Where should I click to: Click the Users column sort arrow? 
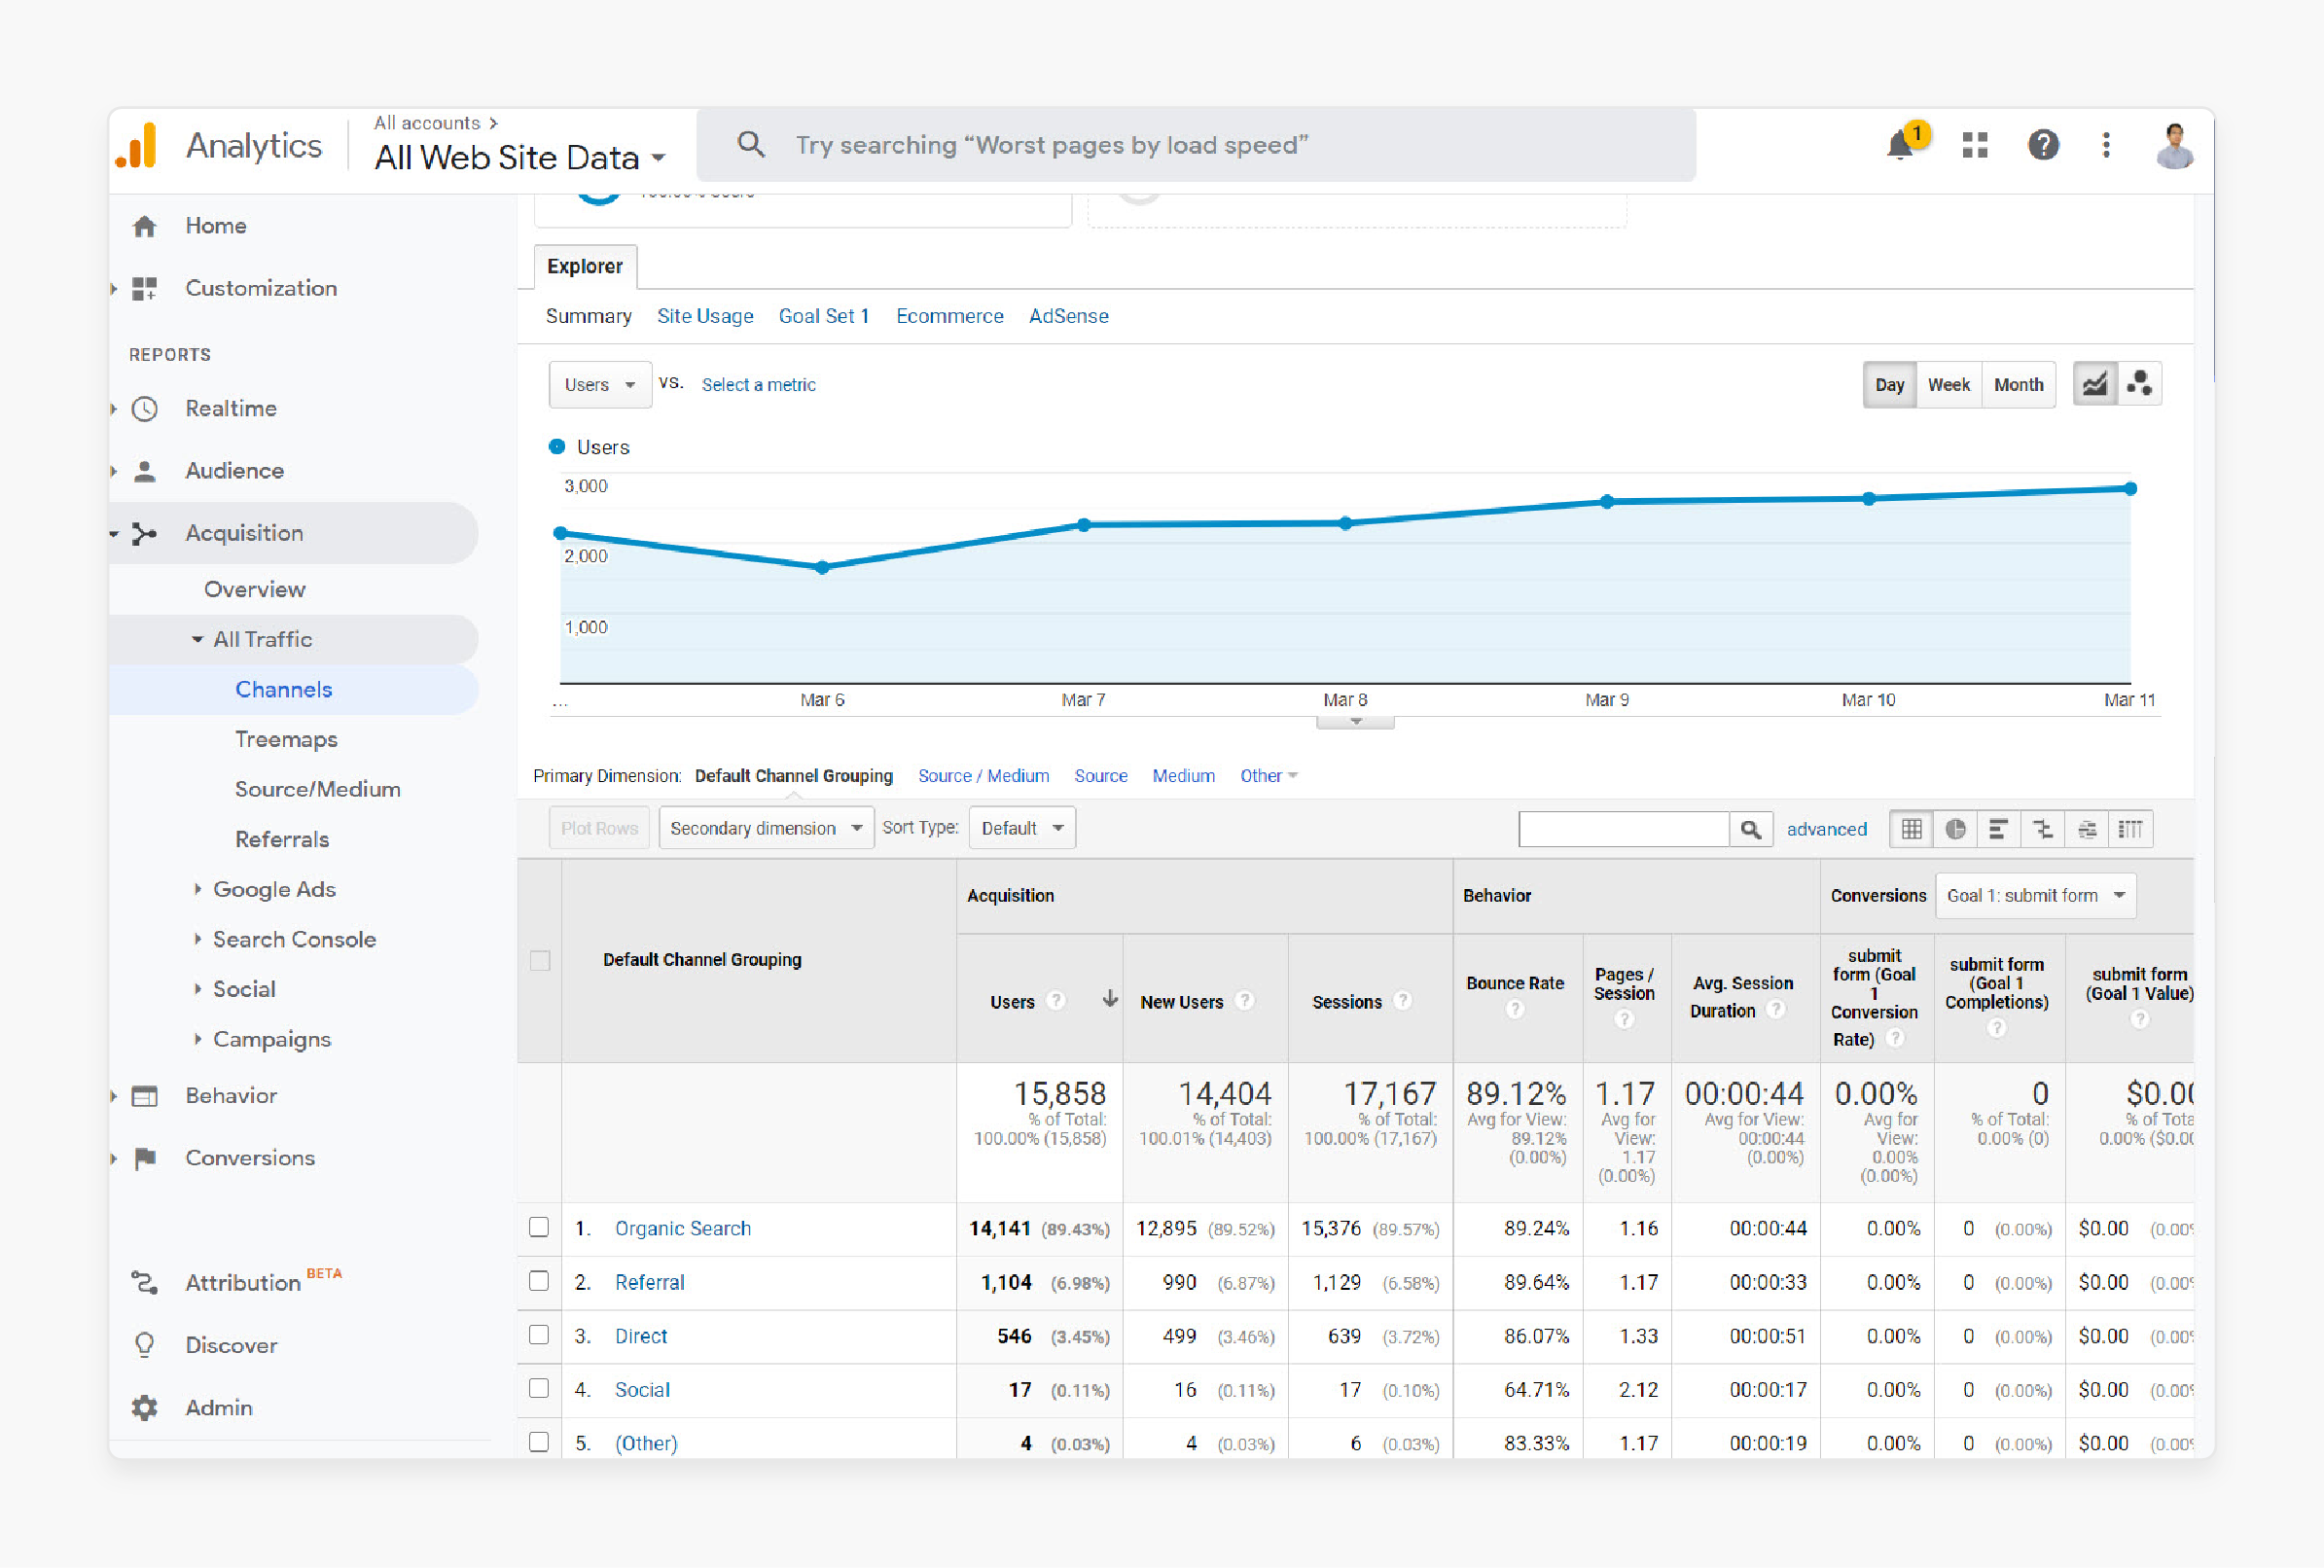[1110, 999]
